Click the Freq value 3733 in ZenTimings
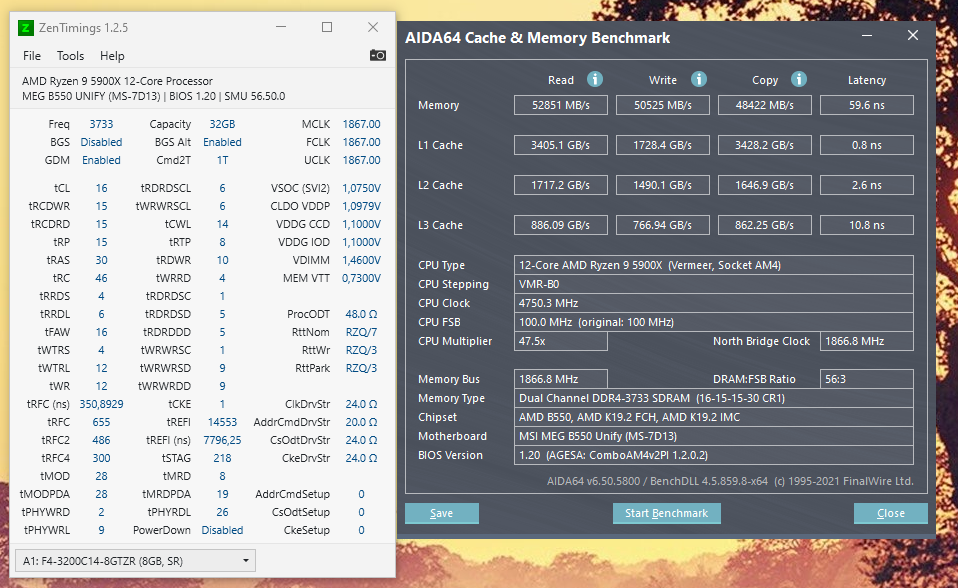 (101, 124)
